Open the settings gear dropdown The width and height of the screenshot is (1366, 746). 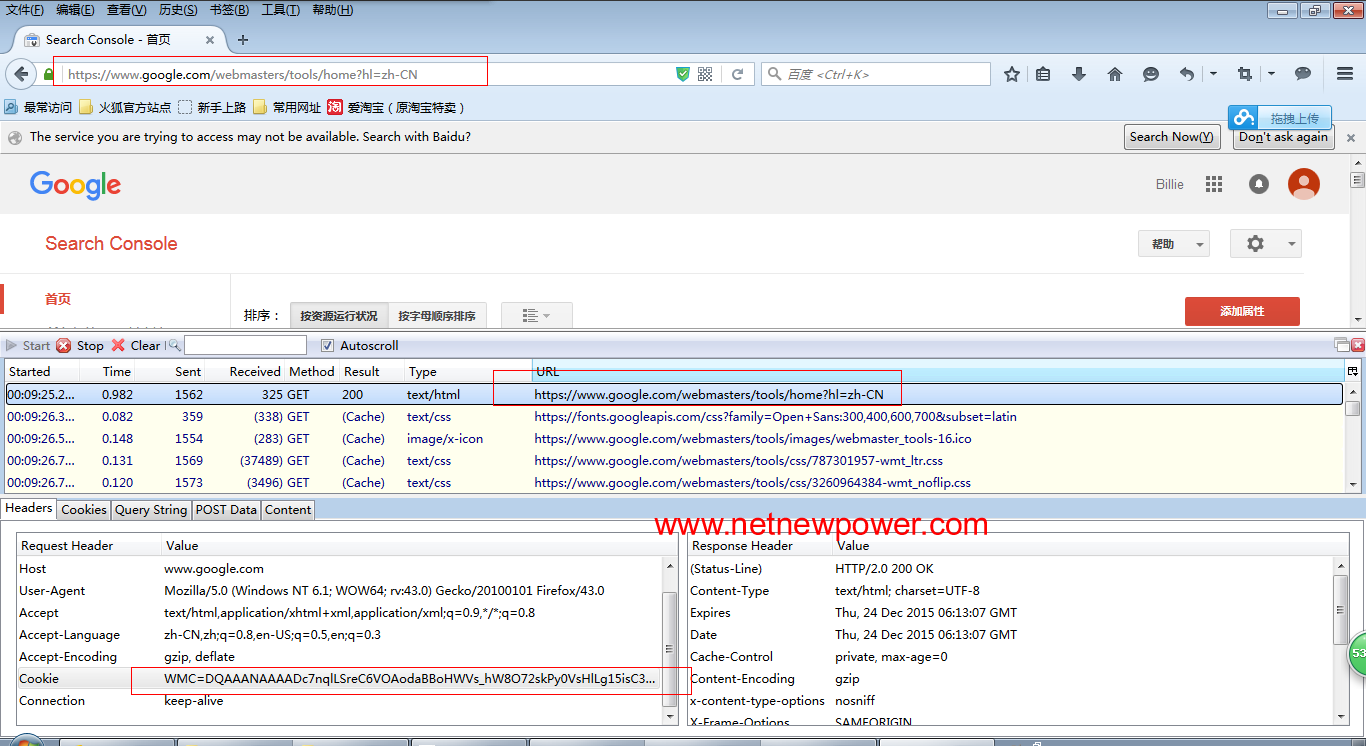pos(1265,244)
